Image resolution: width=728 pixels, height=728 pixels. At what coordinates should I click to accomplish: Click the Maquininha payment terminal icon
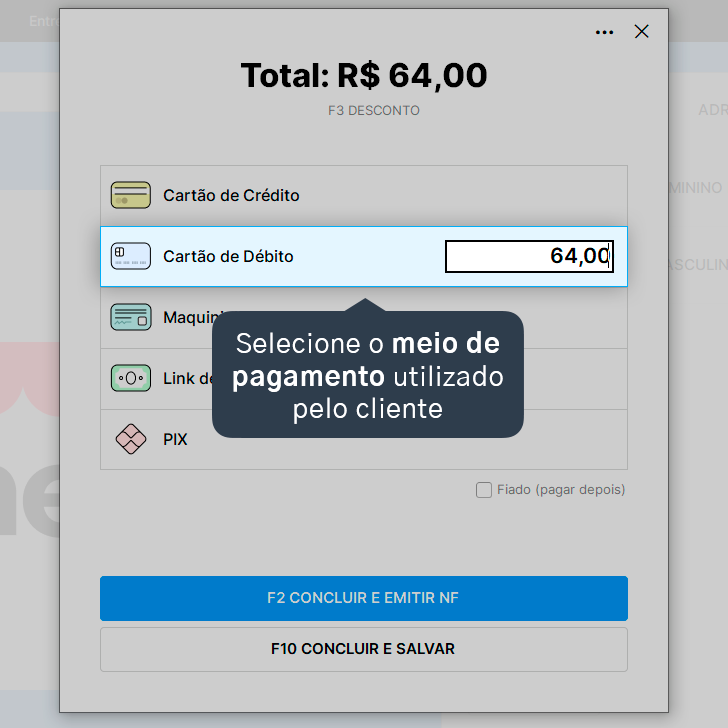pyautogui.click(x=130, y=317)
